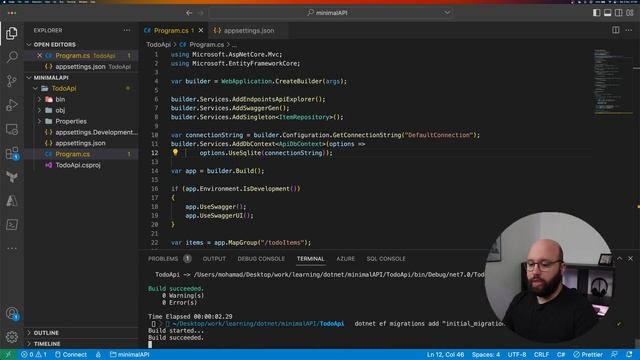
Task: Open the Explorer view icon
Action: (12, 33)
